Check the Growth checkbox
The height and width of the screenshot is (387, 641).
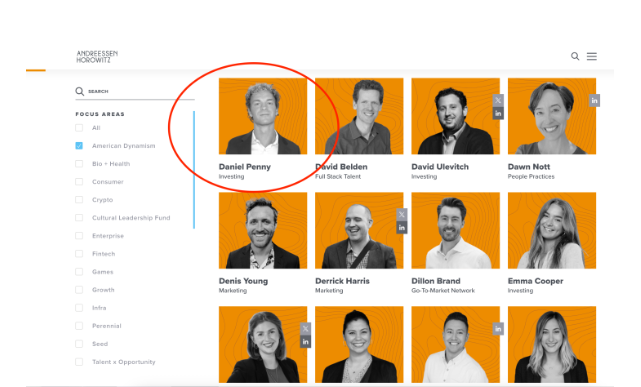[x=79, y=290]
